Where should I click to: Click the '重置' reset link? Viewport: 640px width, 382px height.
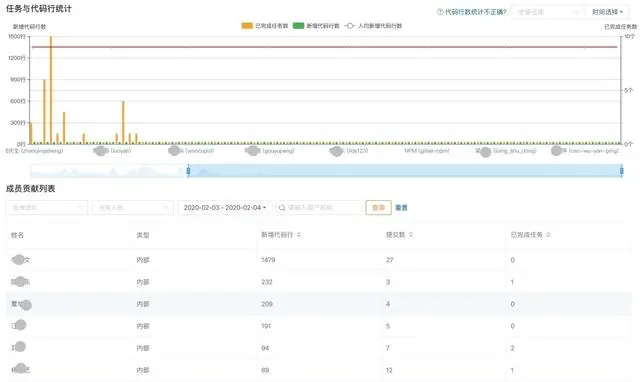click(x=402, y=208)
